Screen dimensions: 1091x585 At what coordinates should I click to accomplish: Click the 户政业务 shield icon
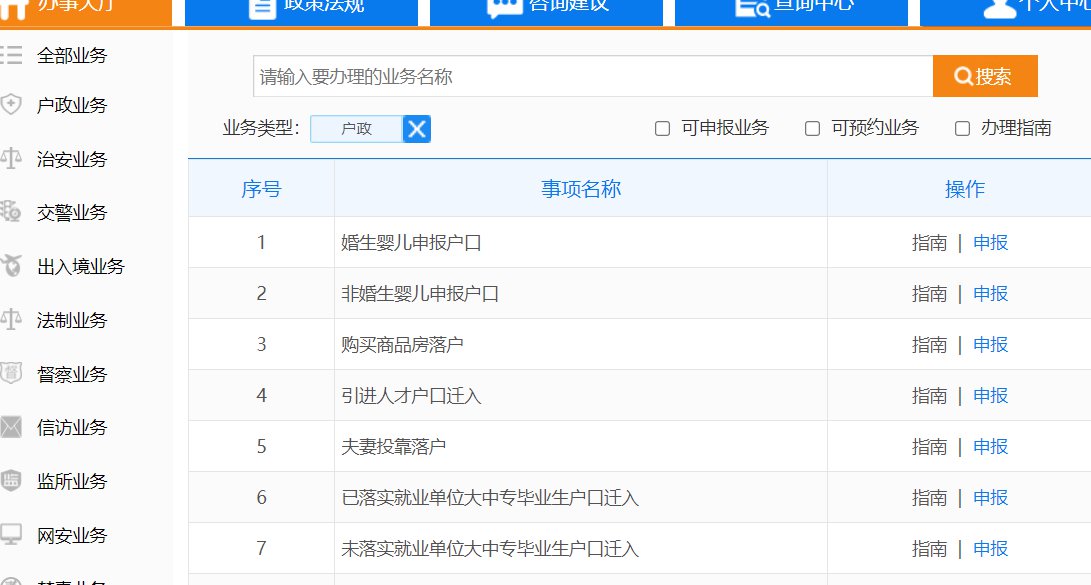point(10,105)
